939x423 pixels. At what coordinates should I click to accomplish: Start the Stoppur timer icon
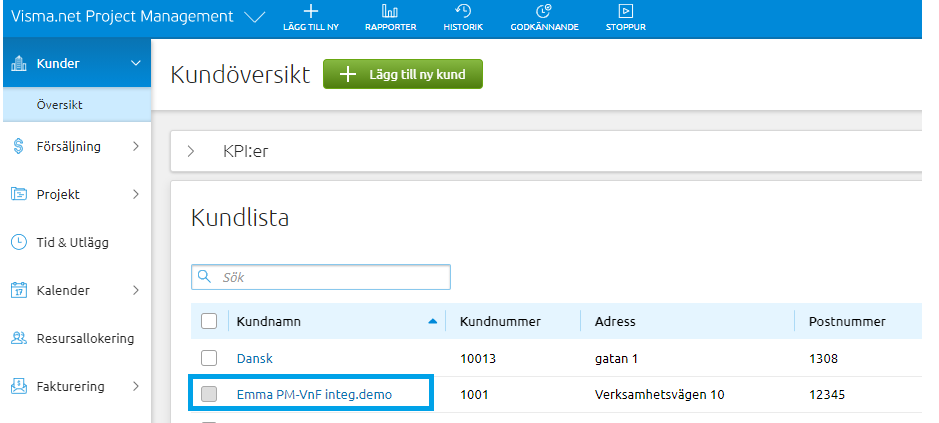[625, 11]
